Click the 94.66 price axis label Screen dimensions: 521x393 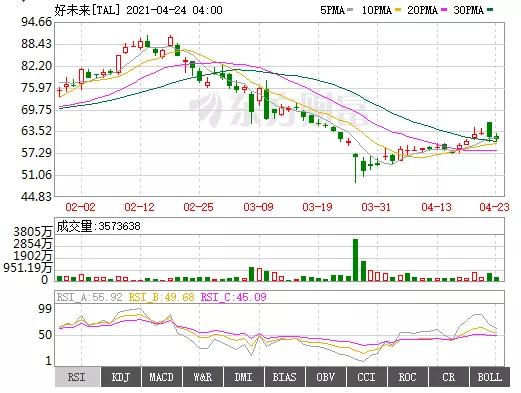point(37,22)
